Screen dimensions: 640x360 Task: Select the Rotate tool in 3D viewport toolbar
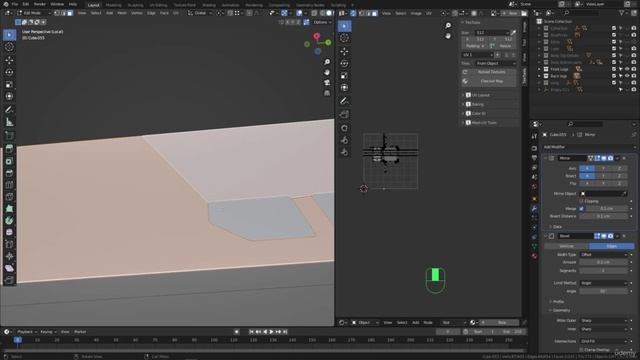pyautogui.click(x=9, y=72)
